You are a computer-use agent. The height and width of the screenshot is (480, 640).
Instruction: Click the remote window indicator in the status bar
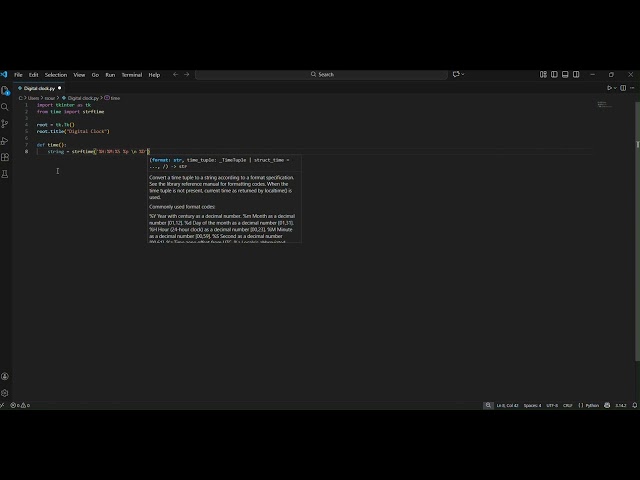[2, 405]
